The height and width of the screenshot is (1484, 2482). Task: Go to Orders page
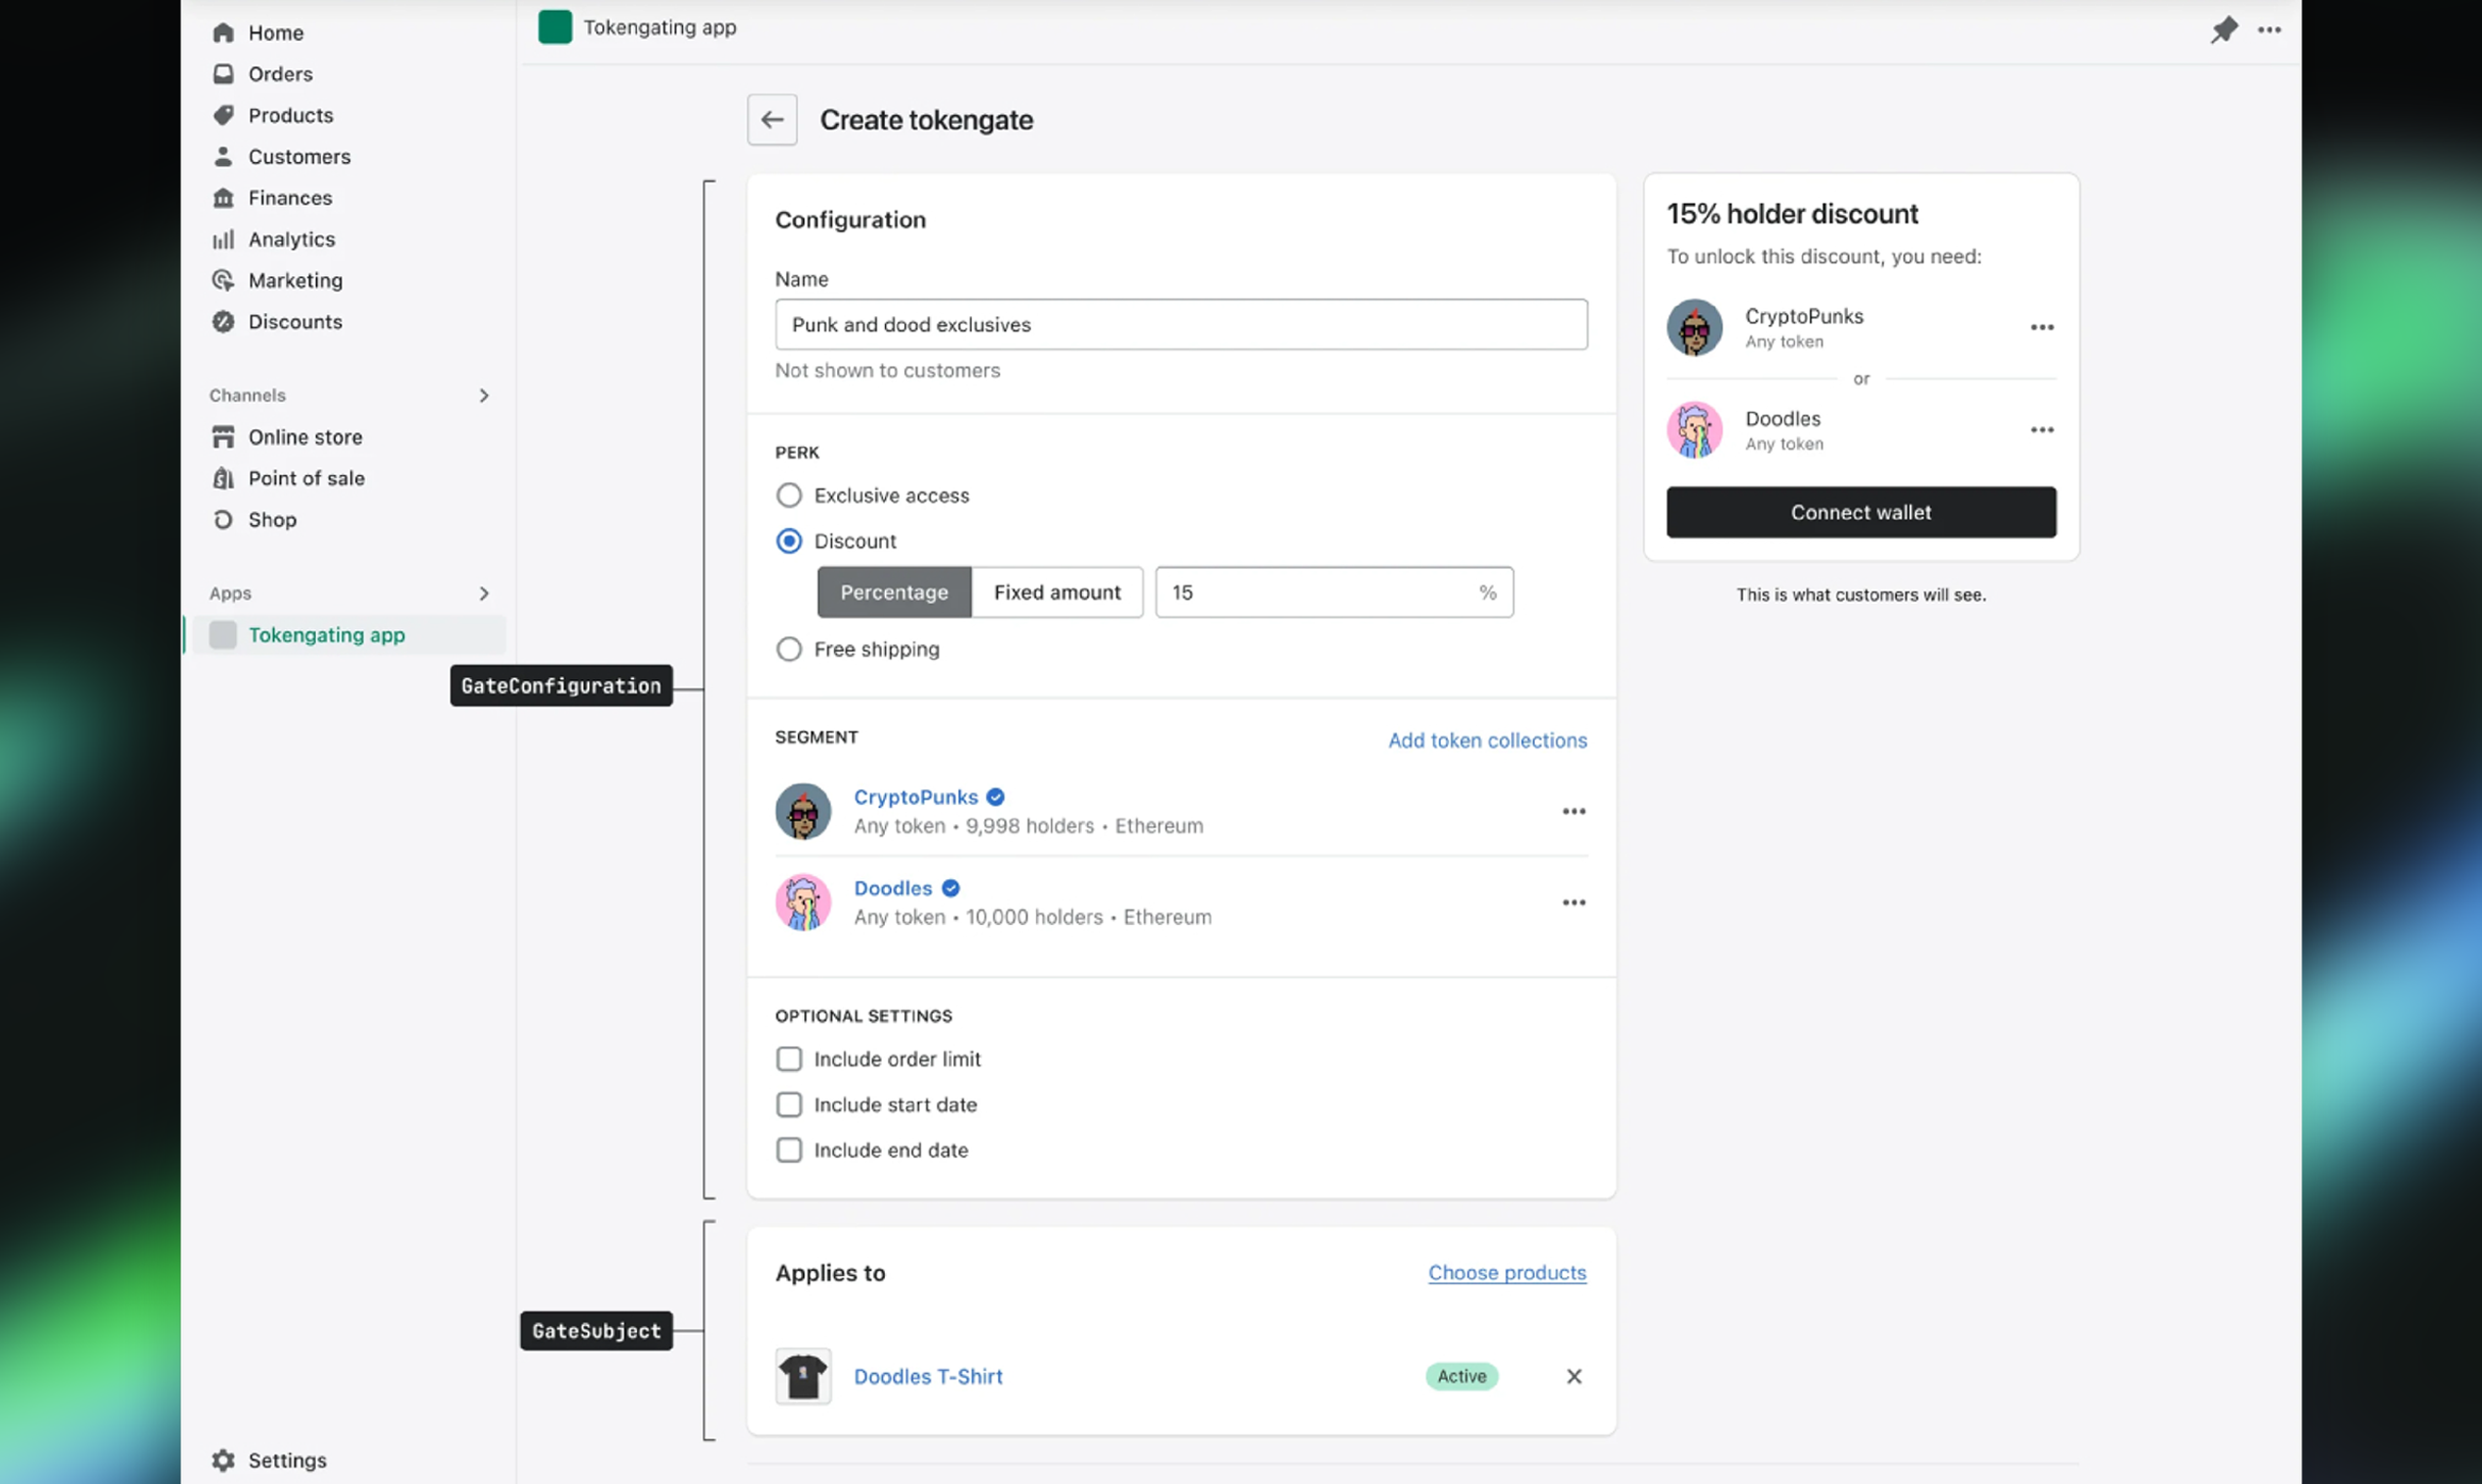point(281,74)
